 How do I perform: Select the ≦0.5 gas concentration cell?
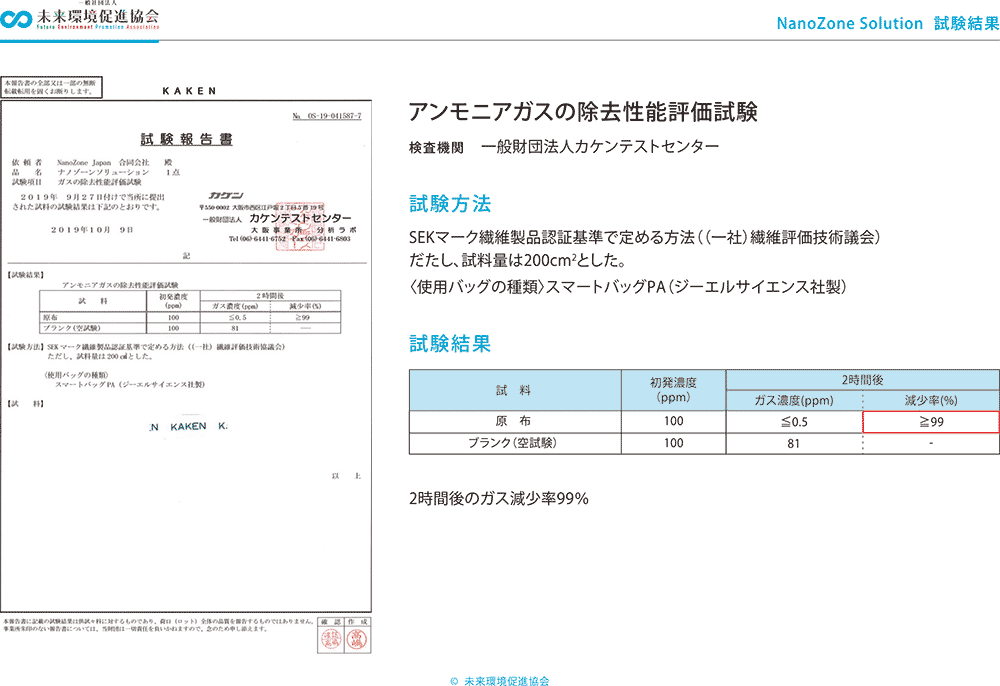pyautogui.click(x=794, y=422)
